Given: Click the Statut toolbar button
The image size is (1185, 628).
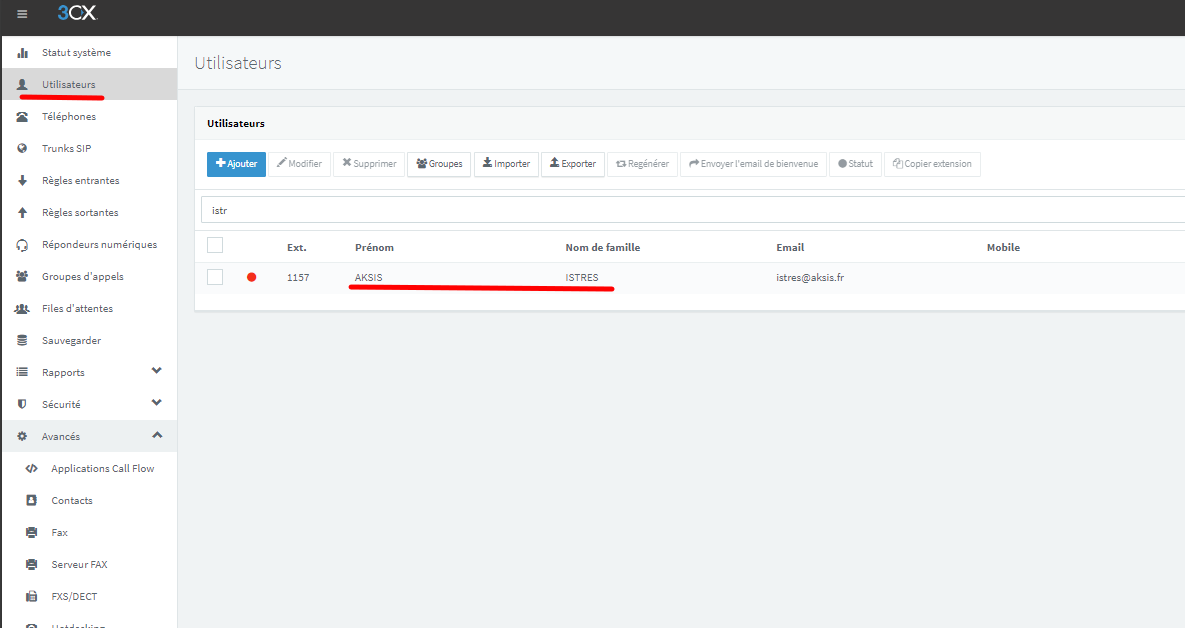Looking at the screenshot, I should point(855,164).
